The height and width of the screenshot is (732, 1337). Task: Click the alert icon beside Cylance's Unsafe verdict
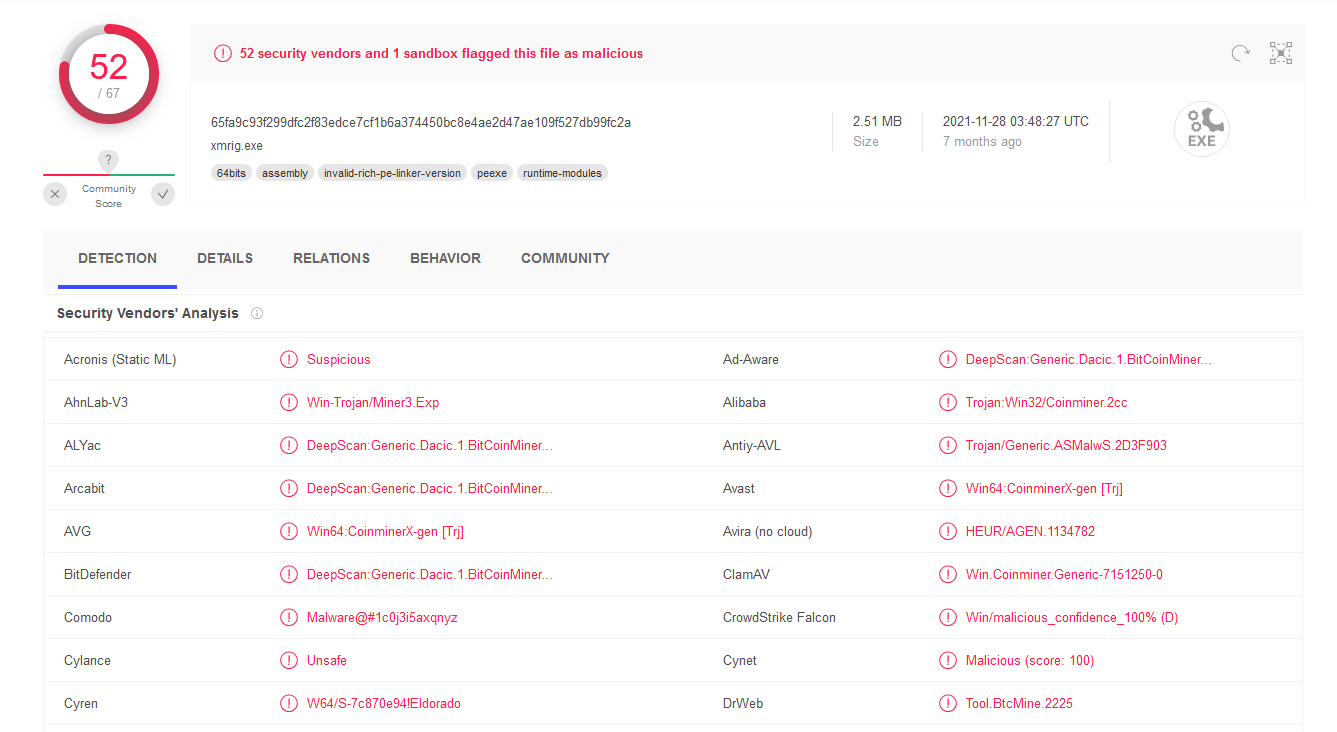289,660
